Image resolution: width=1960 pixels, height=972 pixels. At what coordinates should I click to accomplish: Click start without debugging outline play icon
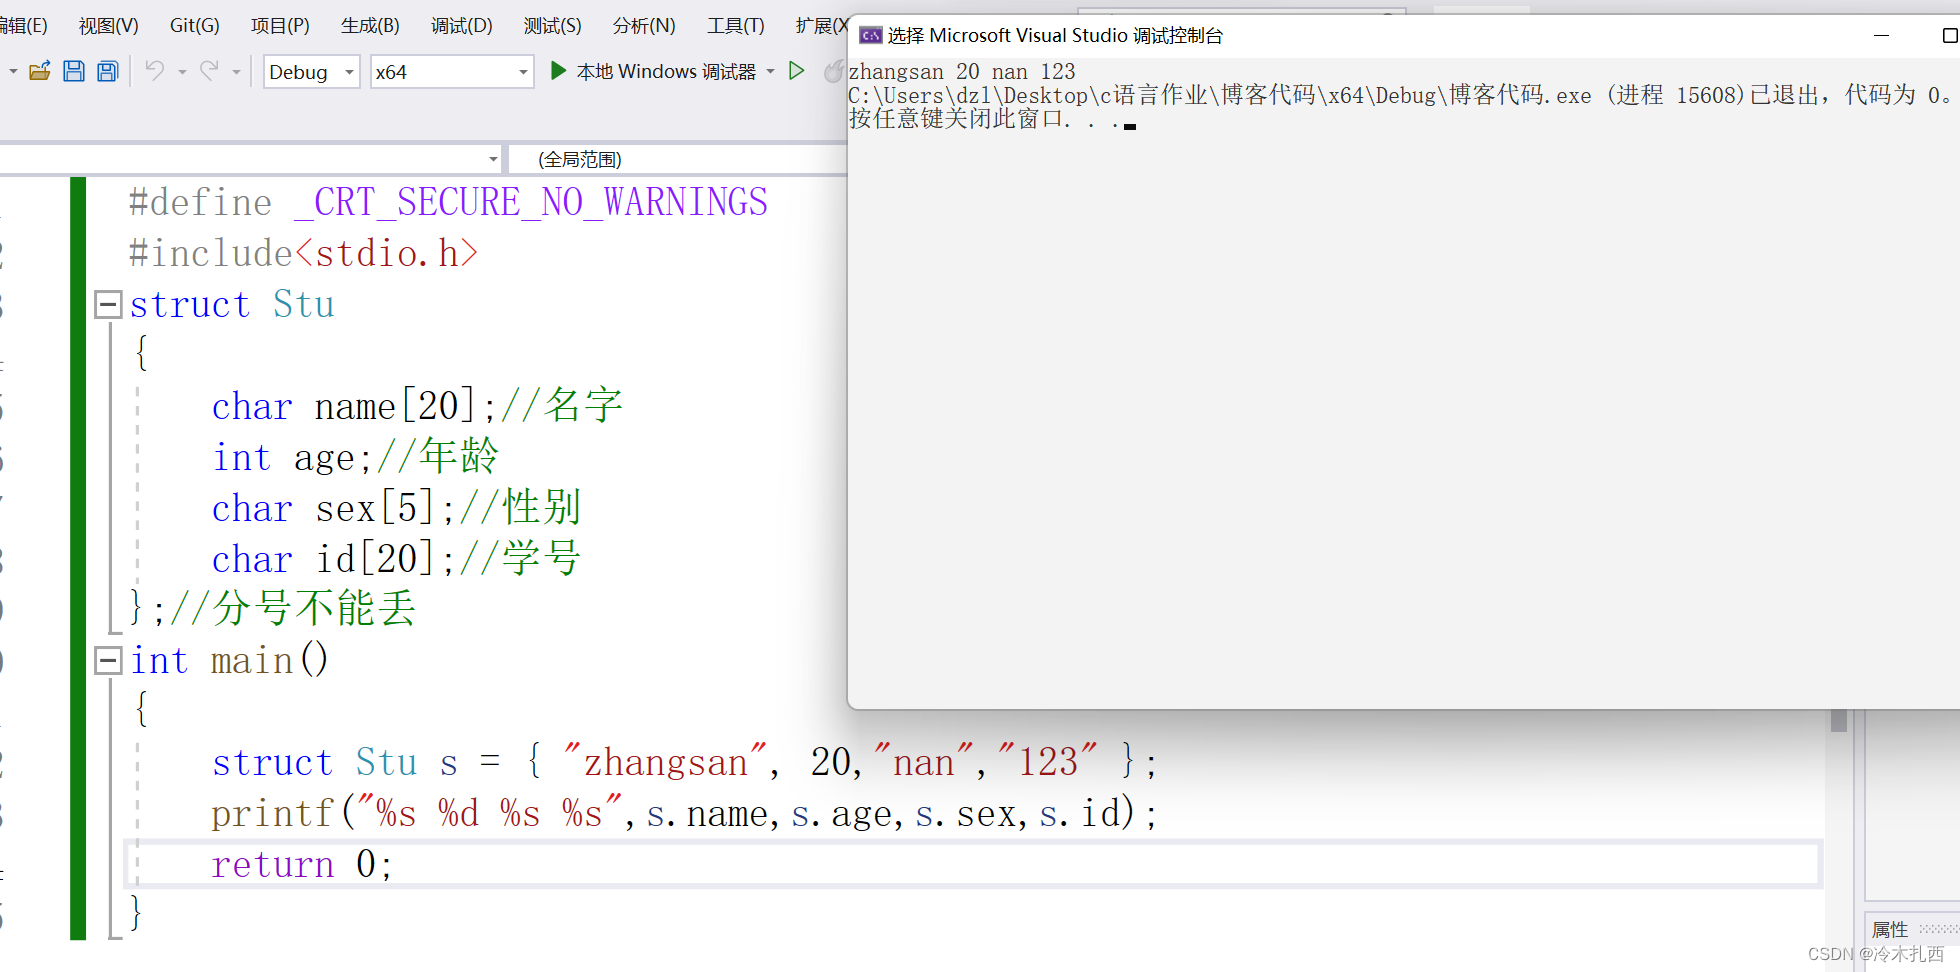(x=797, y=70)
